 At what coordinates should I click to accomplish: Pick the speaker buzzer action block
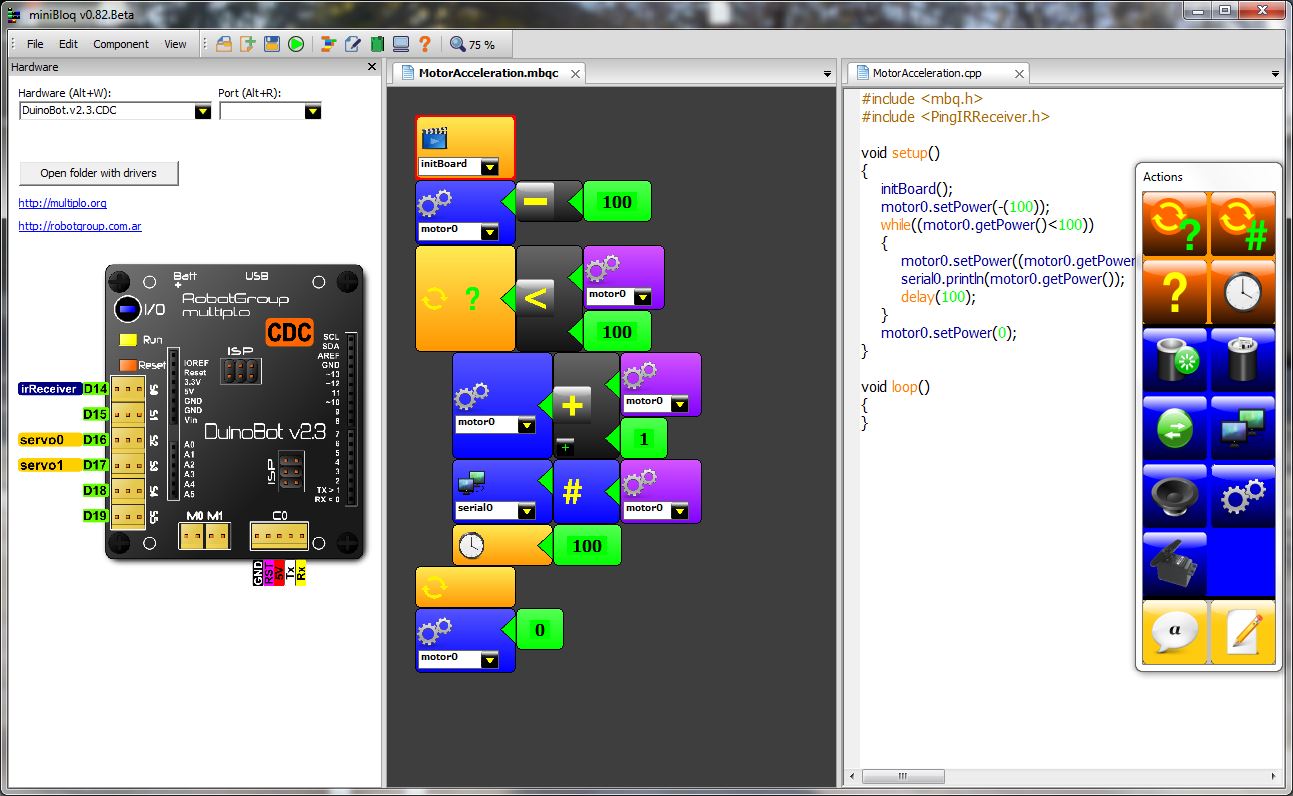1175,496
